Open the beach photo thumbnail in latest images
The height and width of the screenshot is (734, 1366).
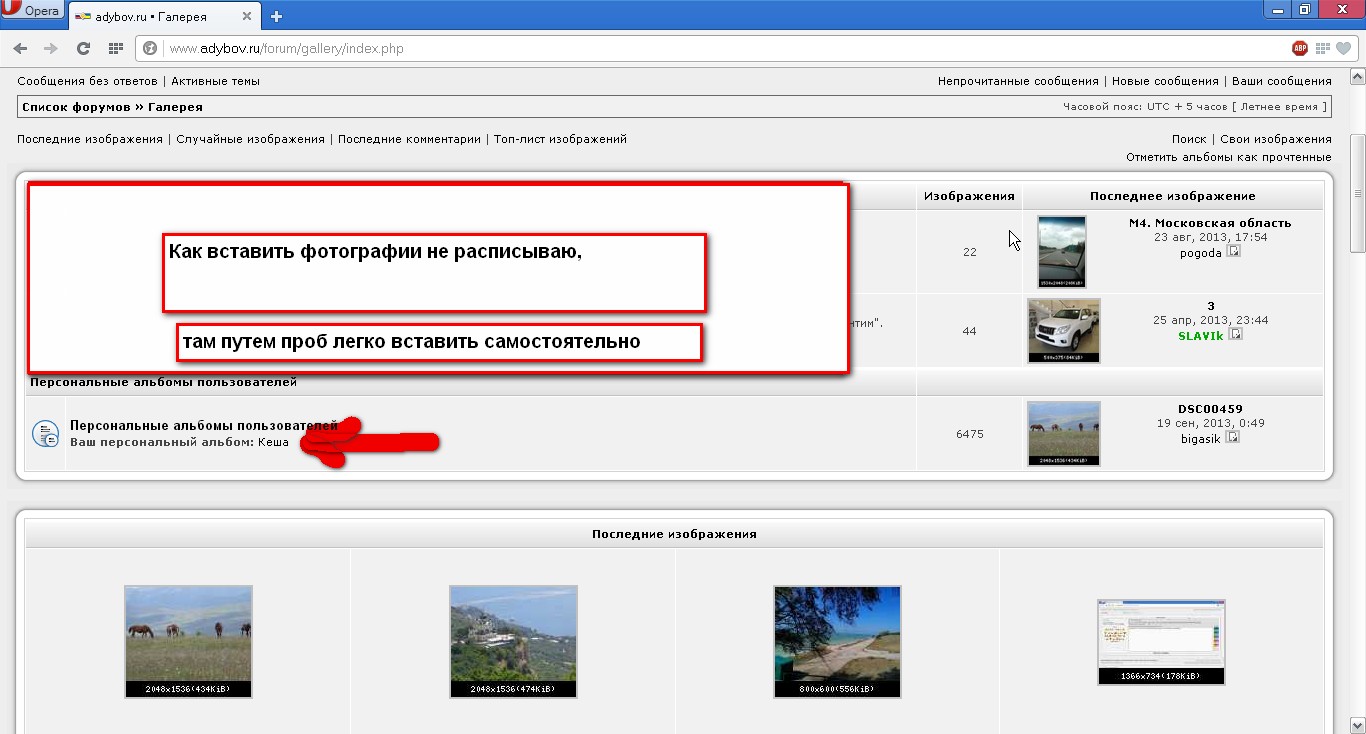(837, 641)
